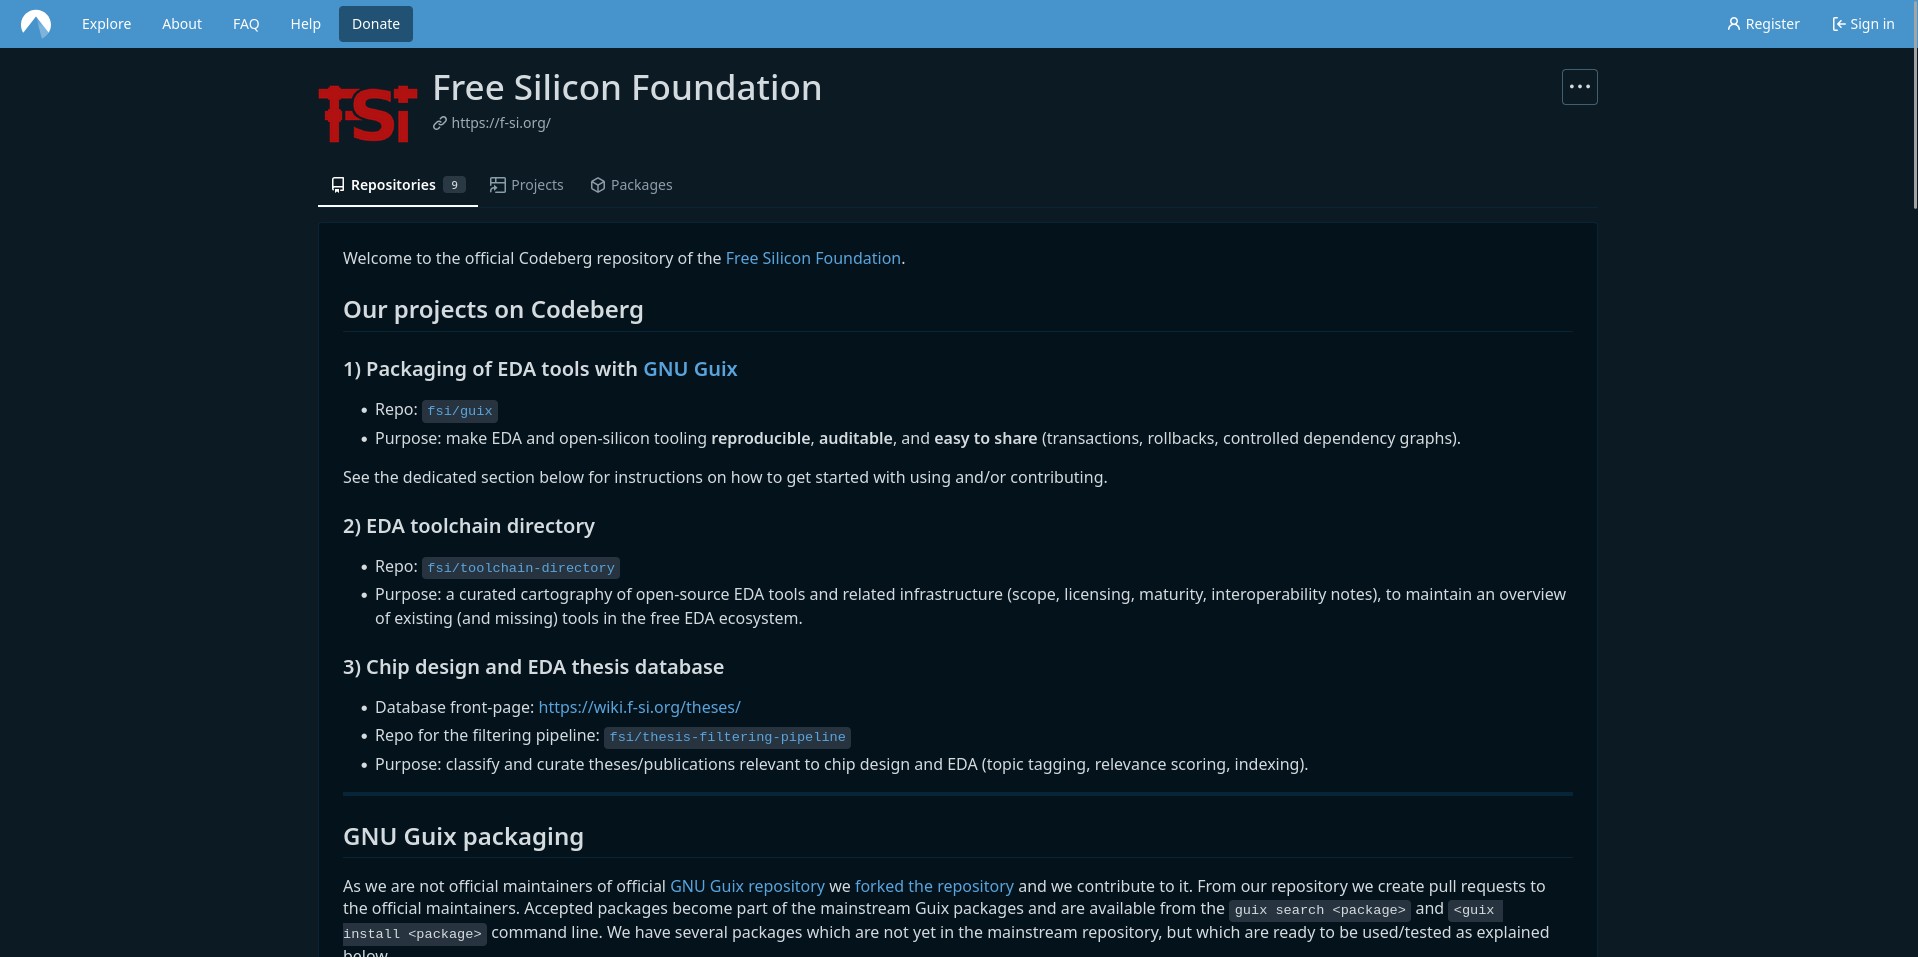
Task: Open the three-dots organization options menu
Action: 1579,87
